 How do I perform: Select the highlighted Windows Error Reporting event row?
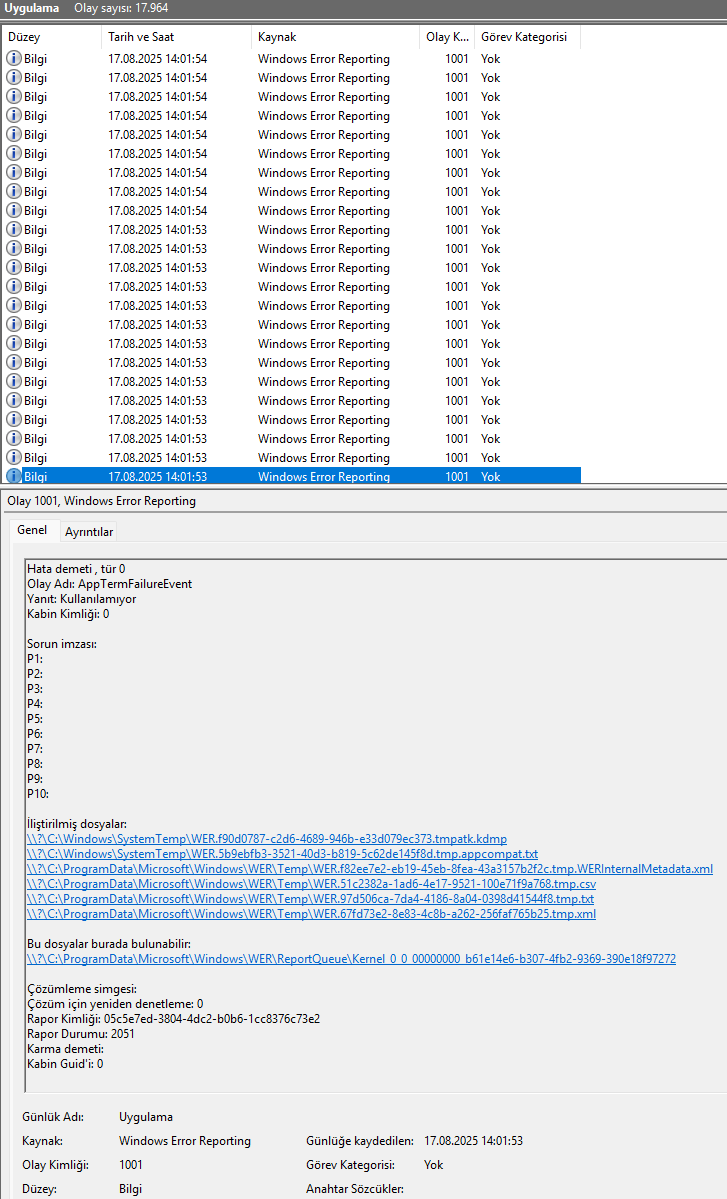point(291,476)
